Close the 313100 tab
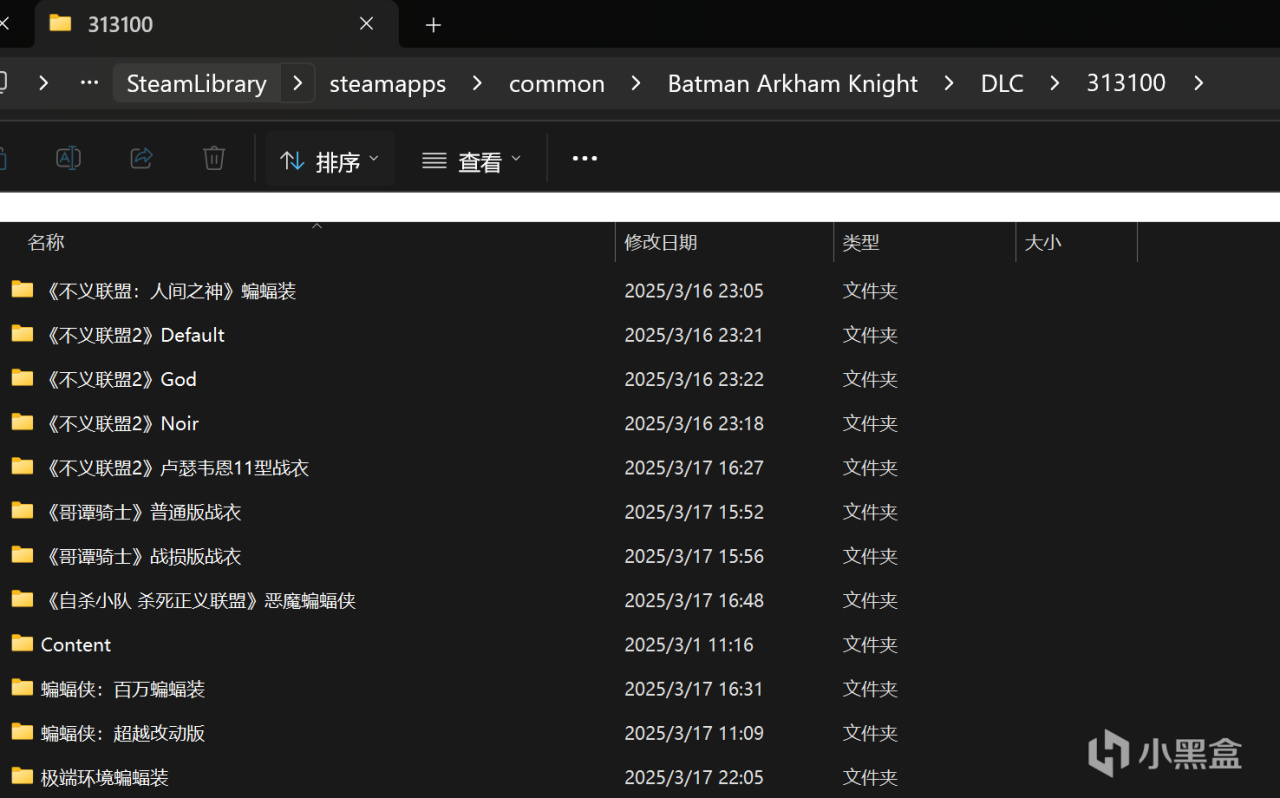 [x=366, y=24]
